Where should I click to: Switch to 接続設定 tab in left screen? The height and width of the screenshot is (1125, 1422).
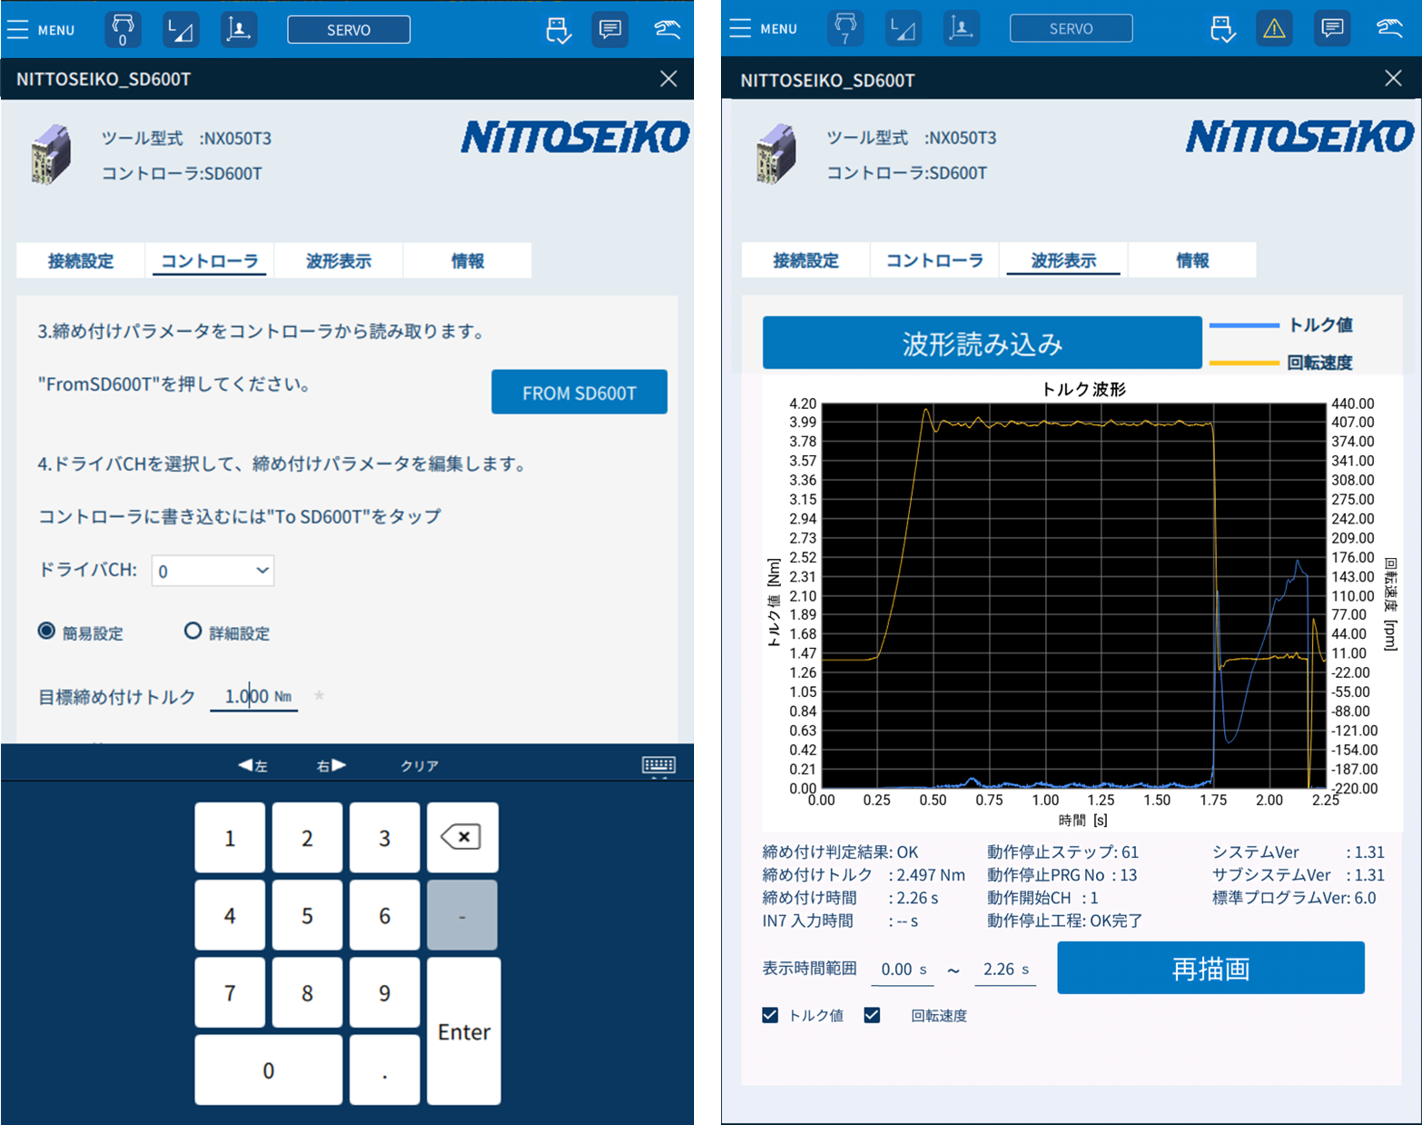coord(81,261)
